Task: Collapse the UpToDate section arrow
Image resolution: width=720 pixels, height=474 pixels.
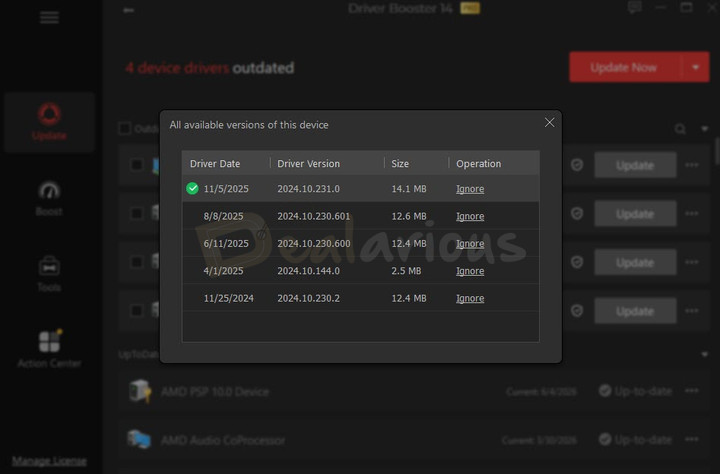Action: click(x=704, y=355)
